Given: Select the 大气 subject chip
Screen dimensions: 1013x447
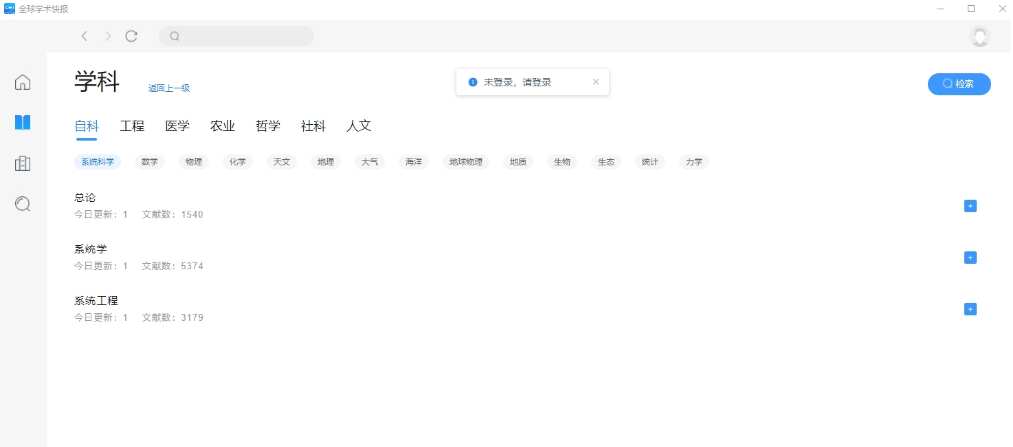Looking at the screenshot, I should coord(370,162).
